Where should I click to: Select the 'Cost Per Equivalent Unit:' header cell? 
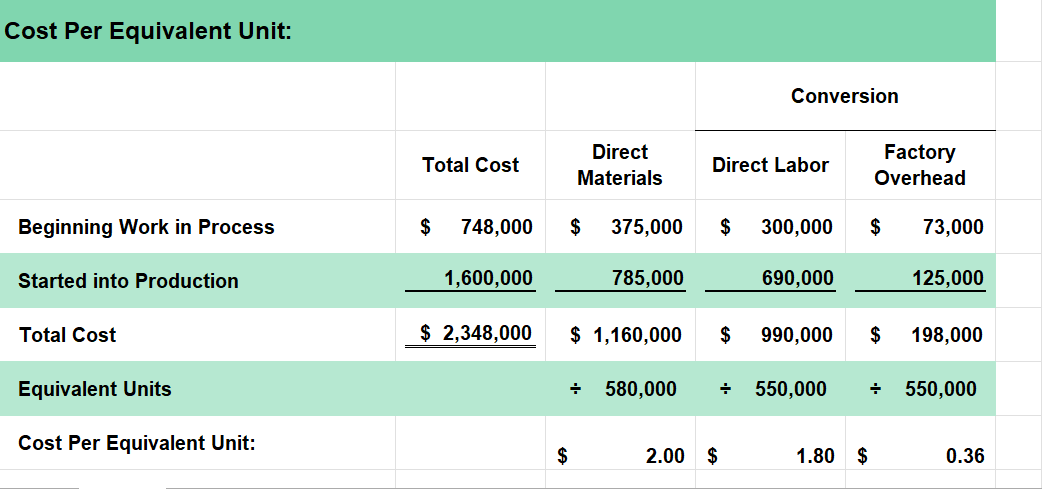coord(497,31)
